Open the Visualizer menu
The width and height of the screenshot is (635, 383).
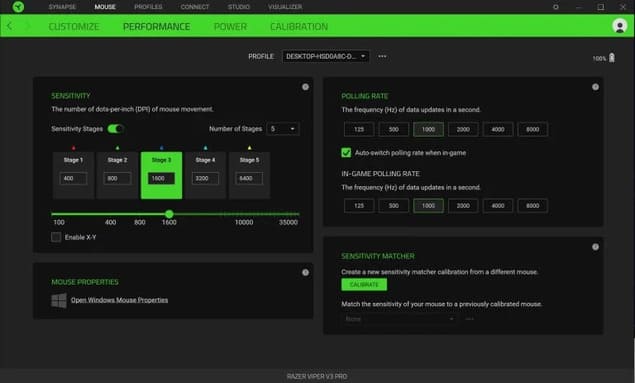pyautogui.click(x=285, y=7)
